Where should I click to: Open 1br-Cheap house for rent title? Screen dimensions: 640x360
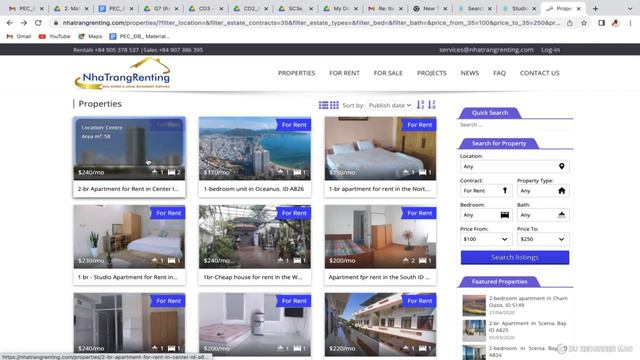(x=253, y=277)
